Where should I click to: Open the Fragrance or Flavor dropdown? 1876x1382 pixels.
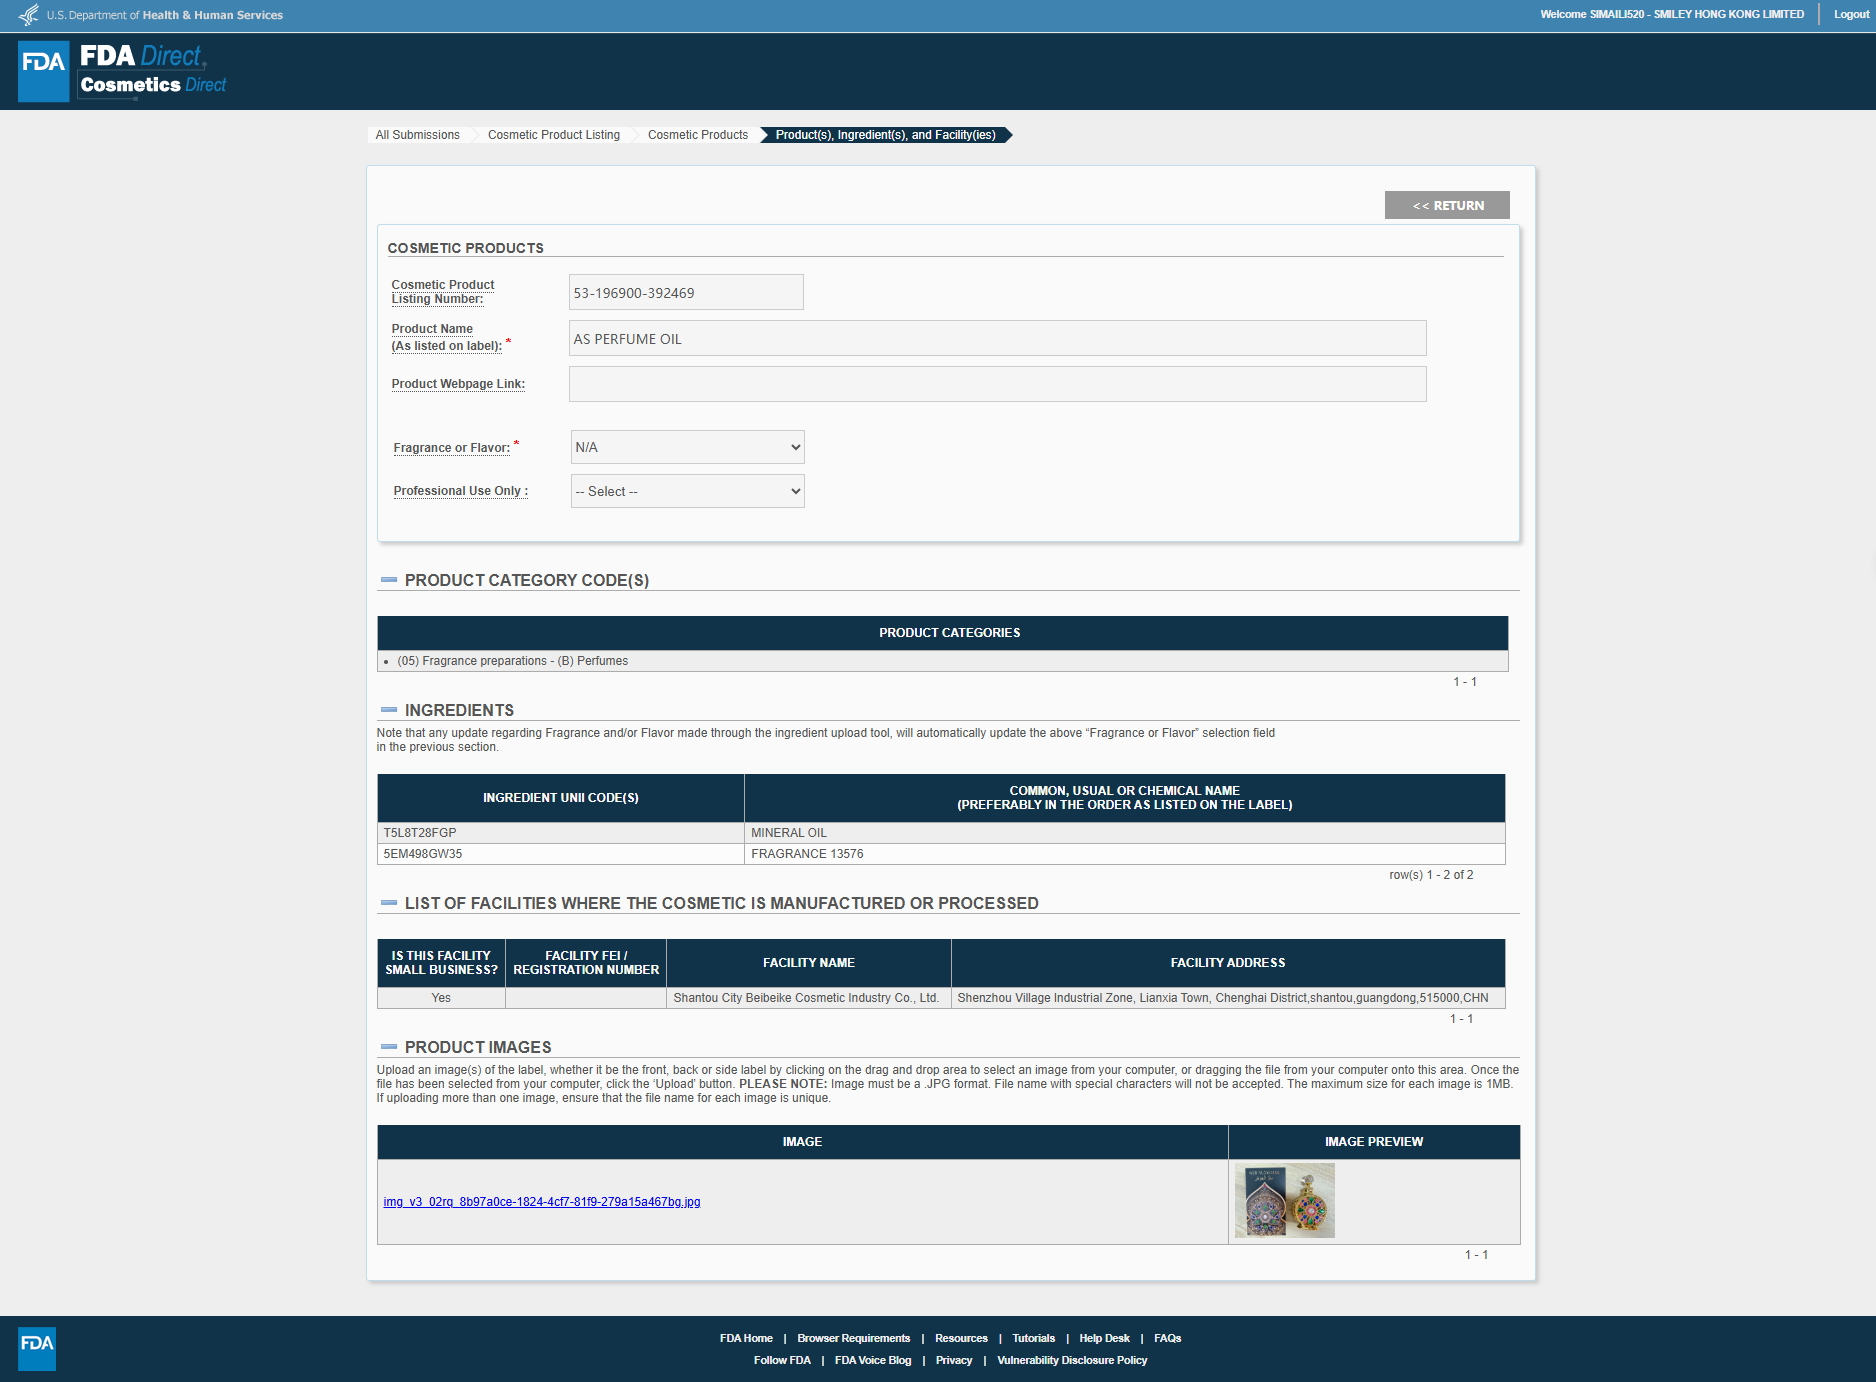pyautogui.click(x=687, y=447)
